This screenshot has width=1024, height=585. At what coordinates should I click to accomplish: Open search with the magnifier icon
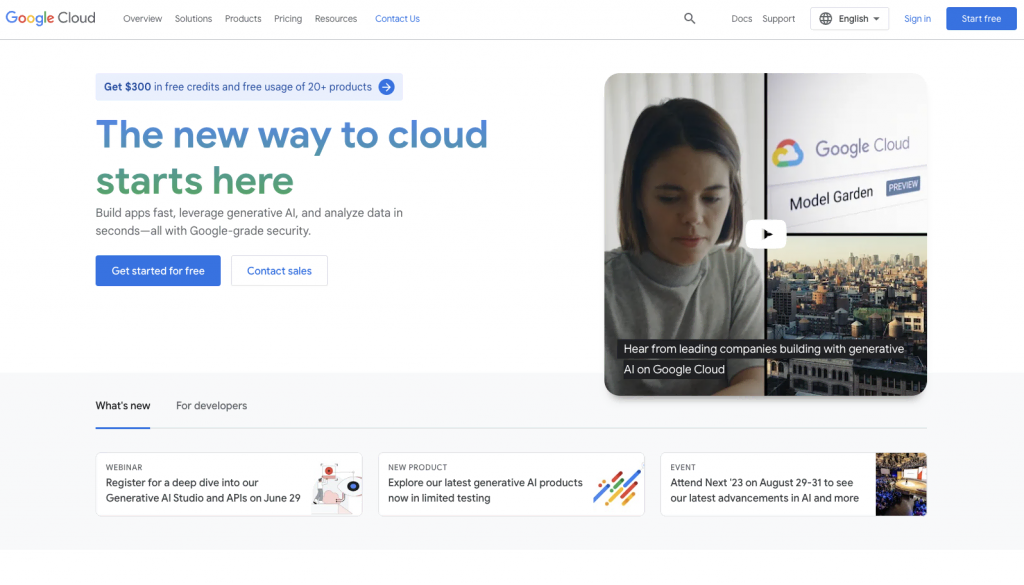click(689, 19)
